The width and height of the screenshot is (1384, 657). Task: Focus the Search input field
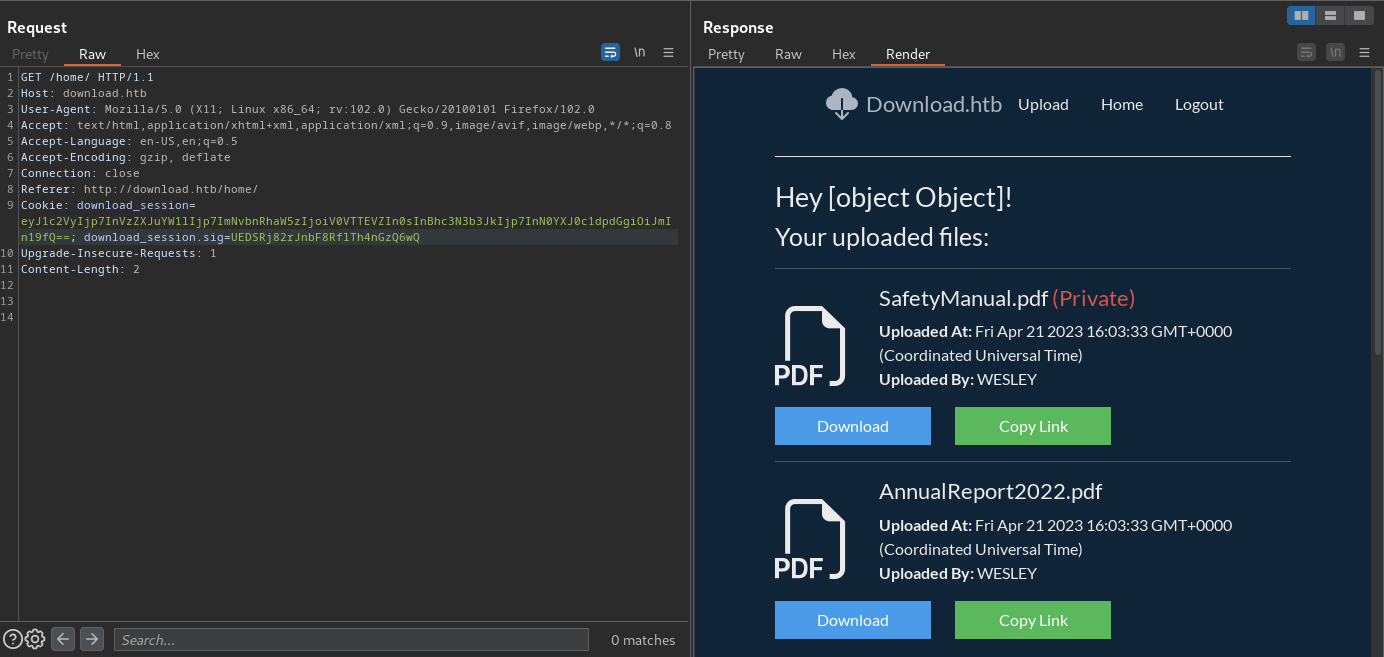(x=351, y=640)
